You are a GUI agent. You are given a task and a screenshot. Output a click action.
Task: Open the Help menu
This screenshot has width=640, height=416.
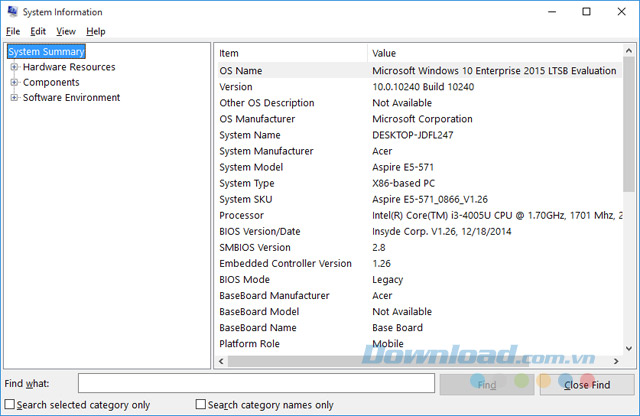click(96, 31)
